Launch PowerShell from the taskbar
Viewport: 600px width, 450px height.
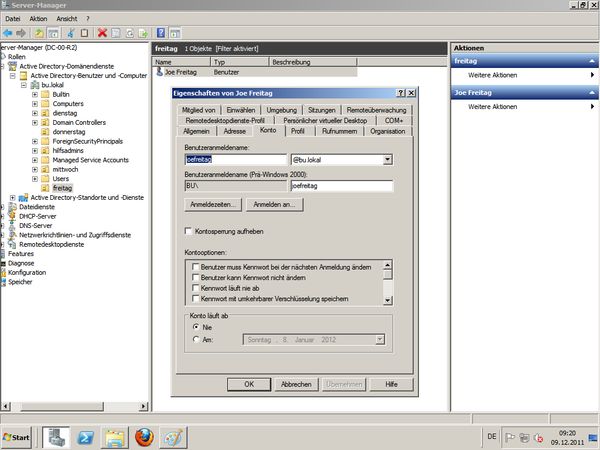(x=86, y=436)
